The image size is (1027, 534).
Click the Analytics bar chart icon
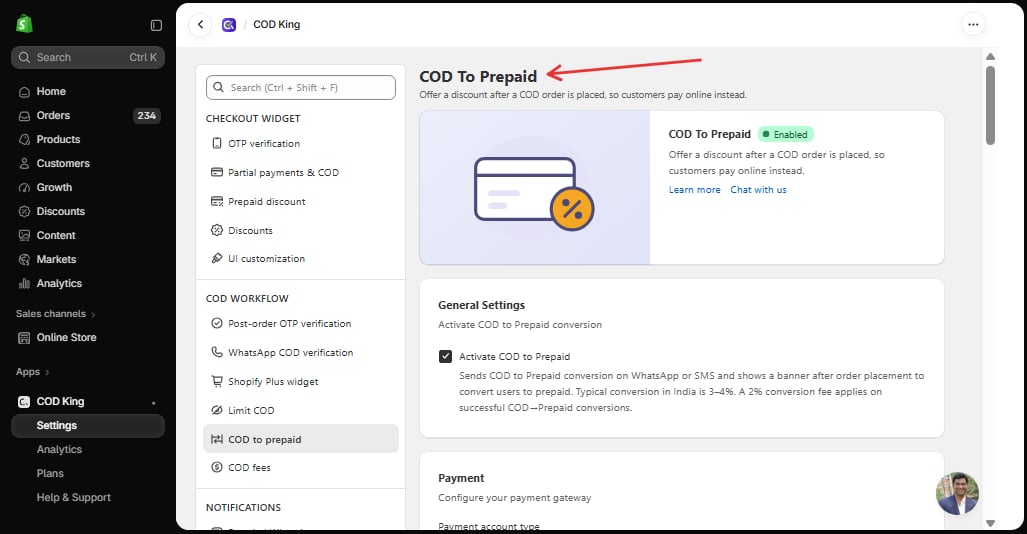24,284
